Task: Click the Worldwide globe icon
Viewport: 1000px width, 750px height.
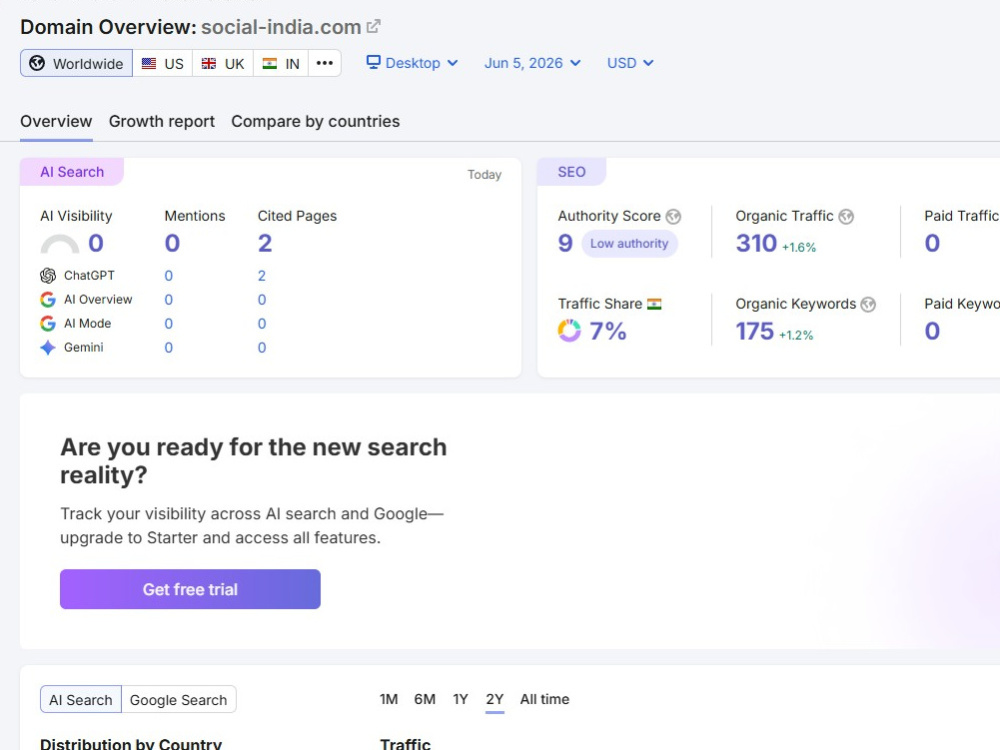Action: 37,63
